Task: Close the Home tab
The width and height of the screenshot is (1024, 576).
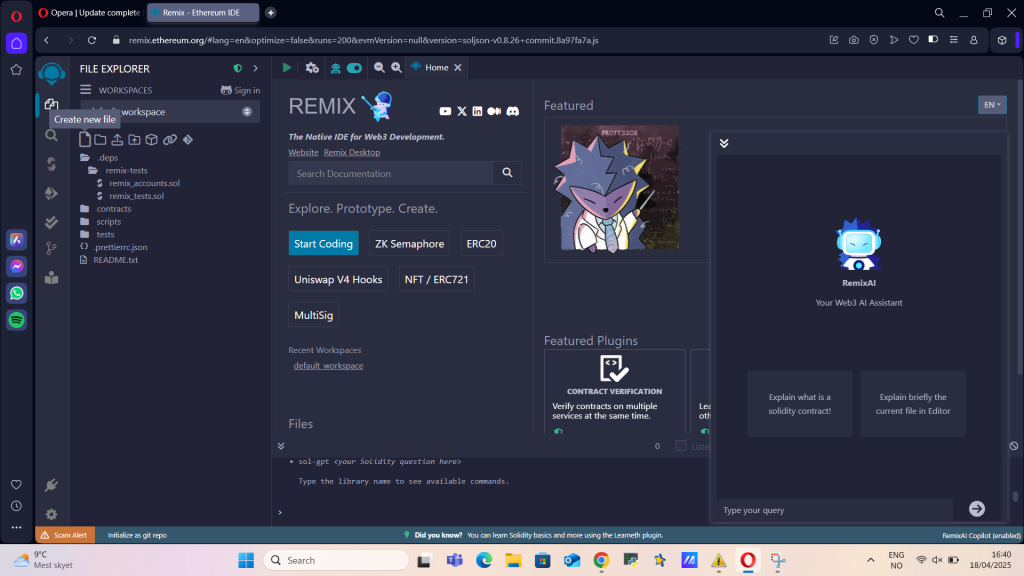Action: [x=458, y=67]
